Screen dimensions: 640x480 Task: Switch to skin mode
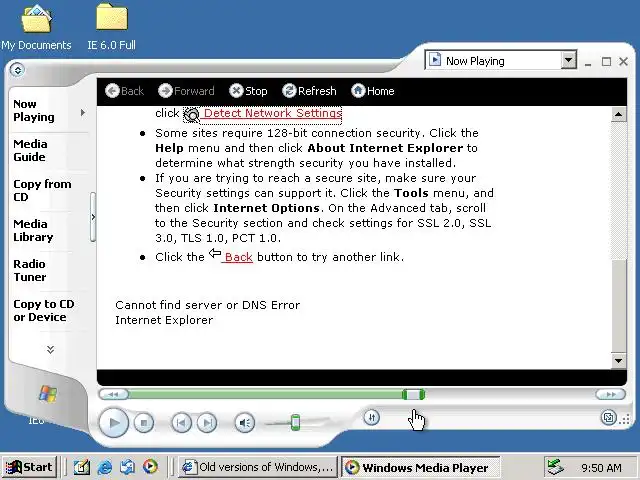click(609, 418)
